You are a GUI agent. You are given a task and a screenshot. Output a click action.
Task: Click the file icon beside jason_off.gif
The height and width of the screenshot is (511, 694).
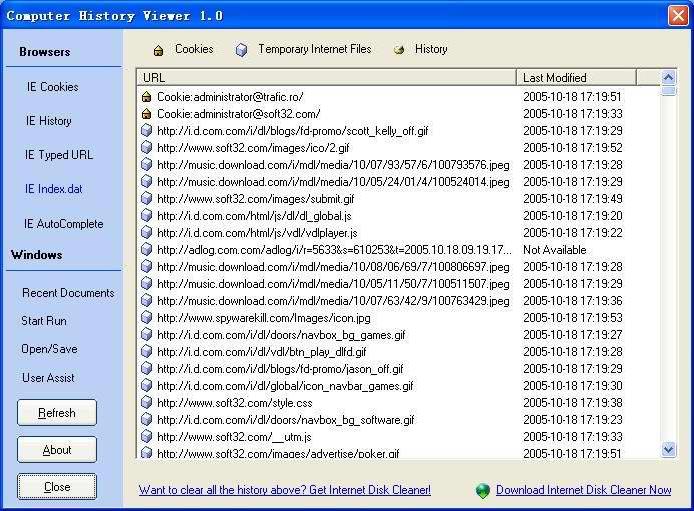tap(147, 369)
